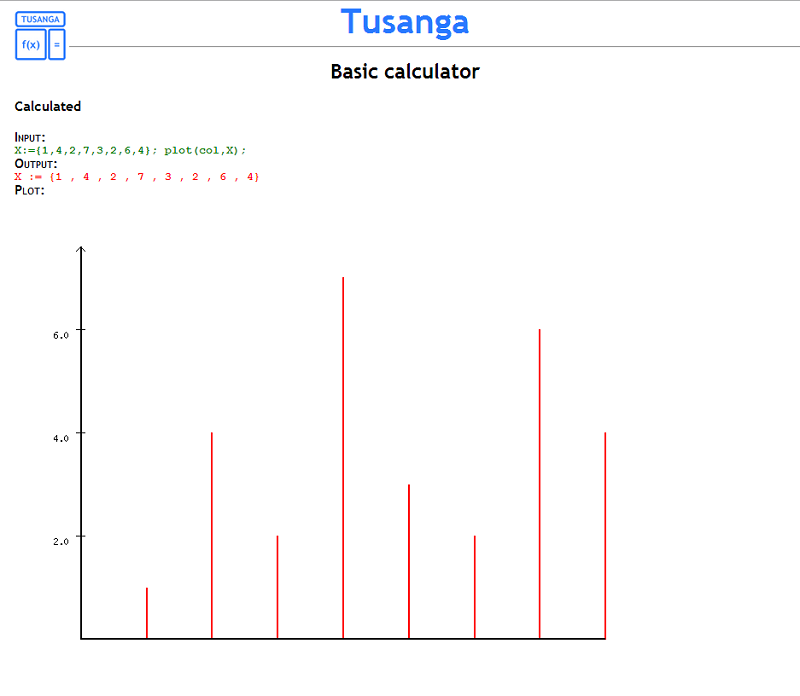Open the Tusanga title link
Image resolution: width=800 pixels, height=696 pixels.
tap(404, 22)
